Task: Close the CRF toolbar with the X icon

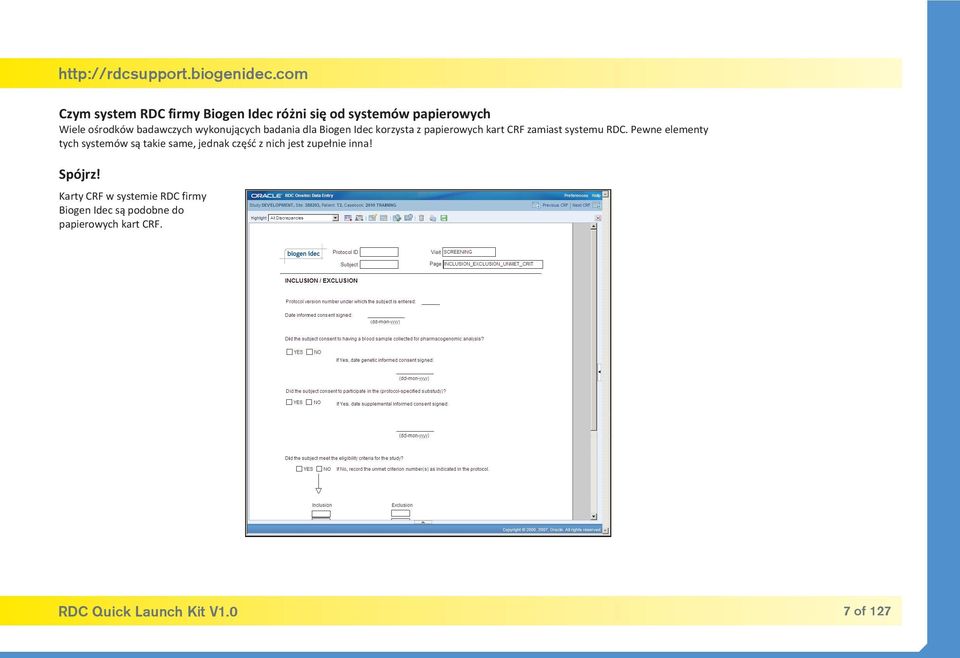Action: point(598,218)
